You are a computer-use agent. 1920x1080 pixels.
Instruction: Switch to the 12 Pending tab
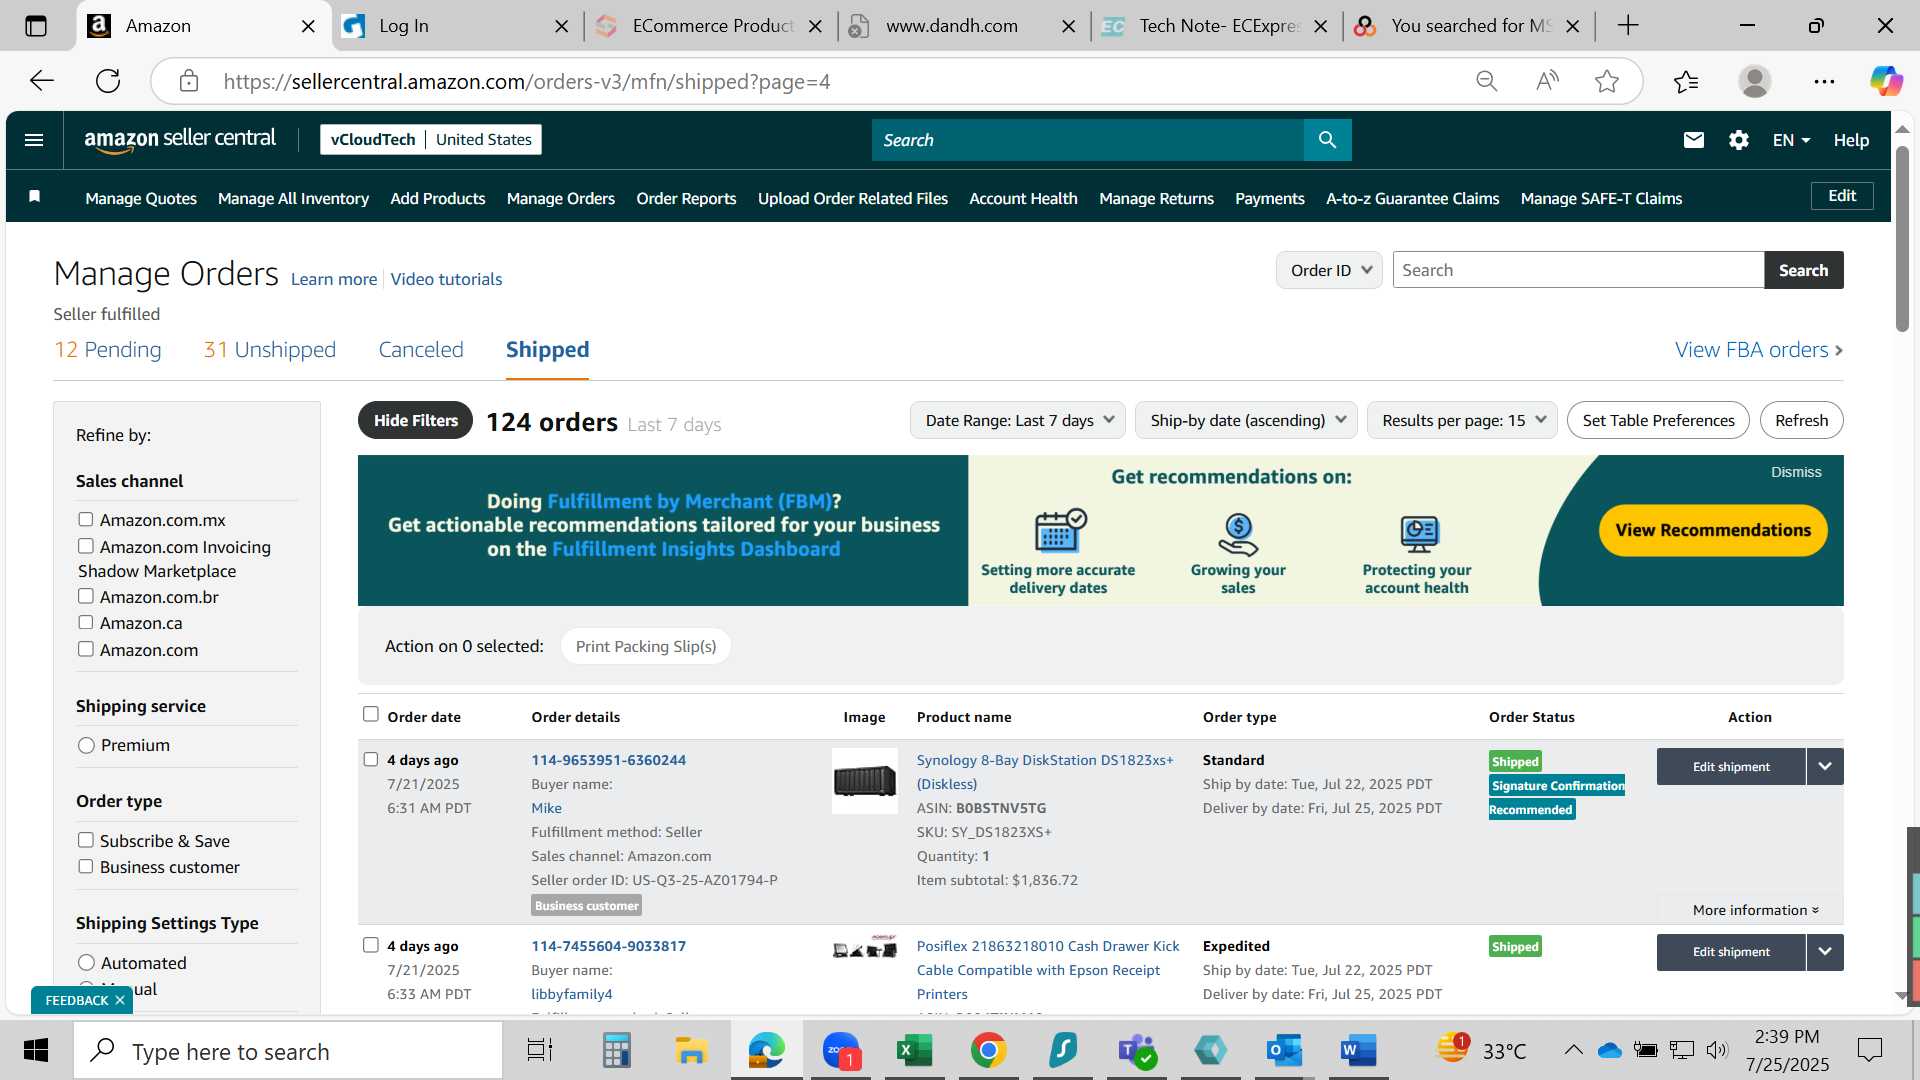click(x=108, y=350)
